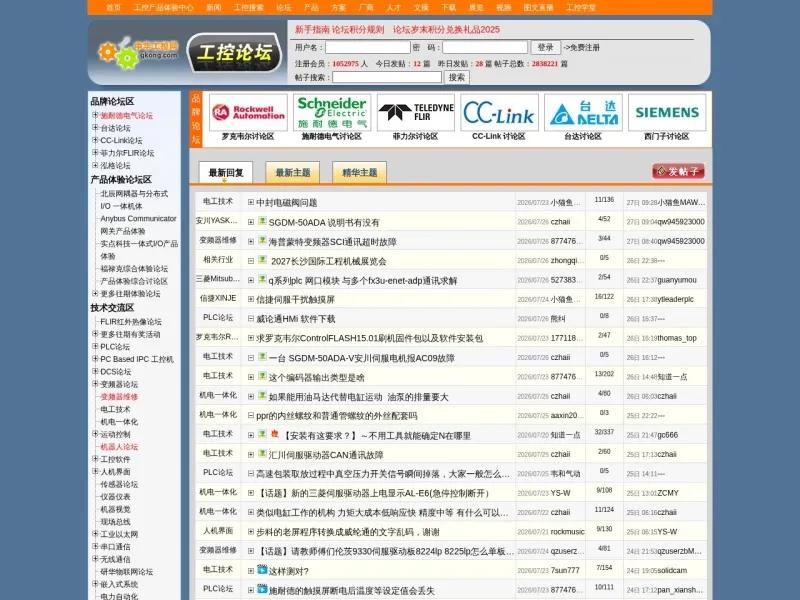Open last replier thomas_top profile
Viewport: 800px width, 600px height.
(x=677, y=338)
